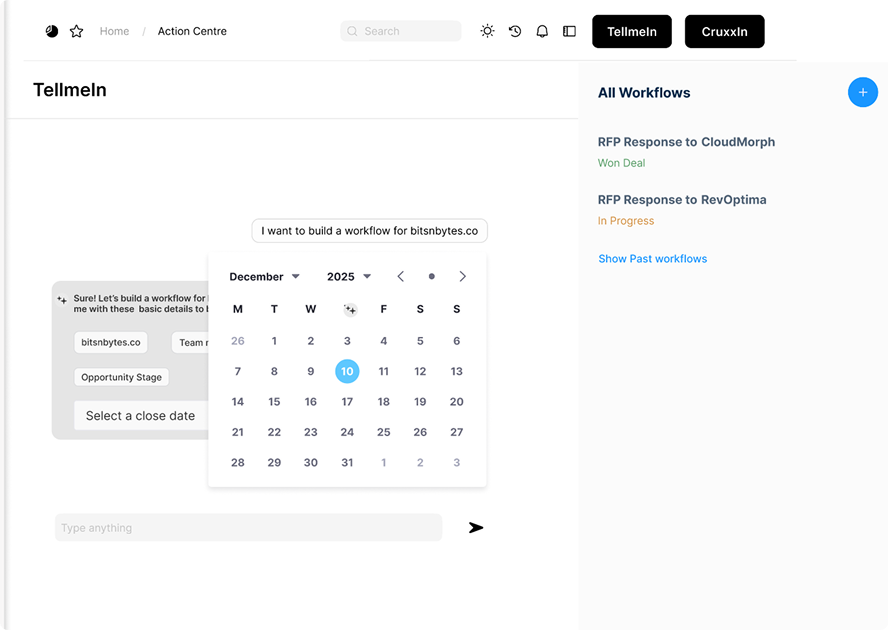This screenshot has height=630, width=888.
Task: Open RFP Response to RevOptima workflow
Action: 682,200
